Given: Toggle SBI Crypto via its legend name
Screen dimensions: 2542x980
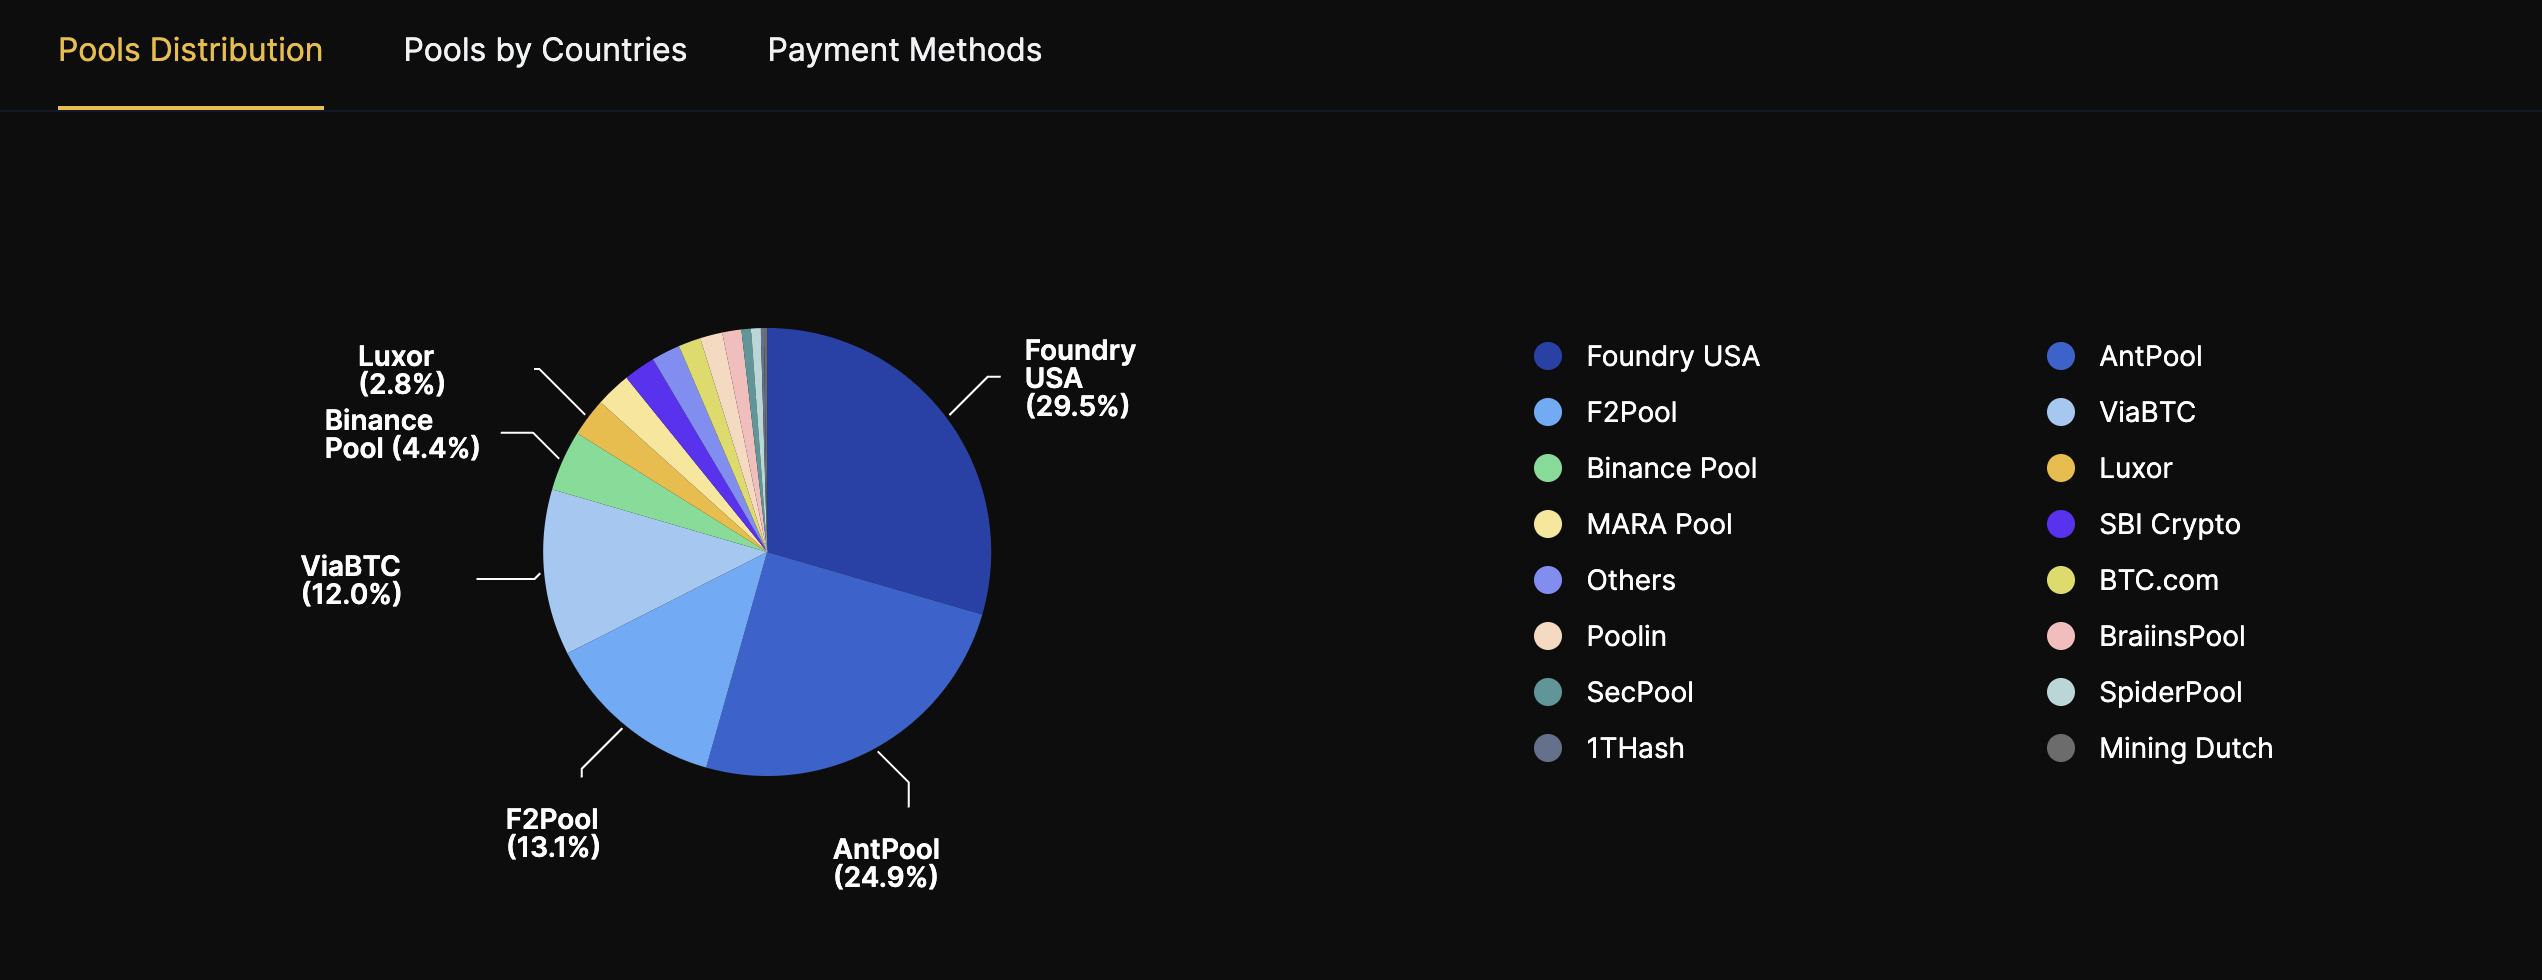Looking at the screenshot, I should [x=2170, y=524].
